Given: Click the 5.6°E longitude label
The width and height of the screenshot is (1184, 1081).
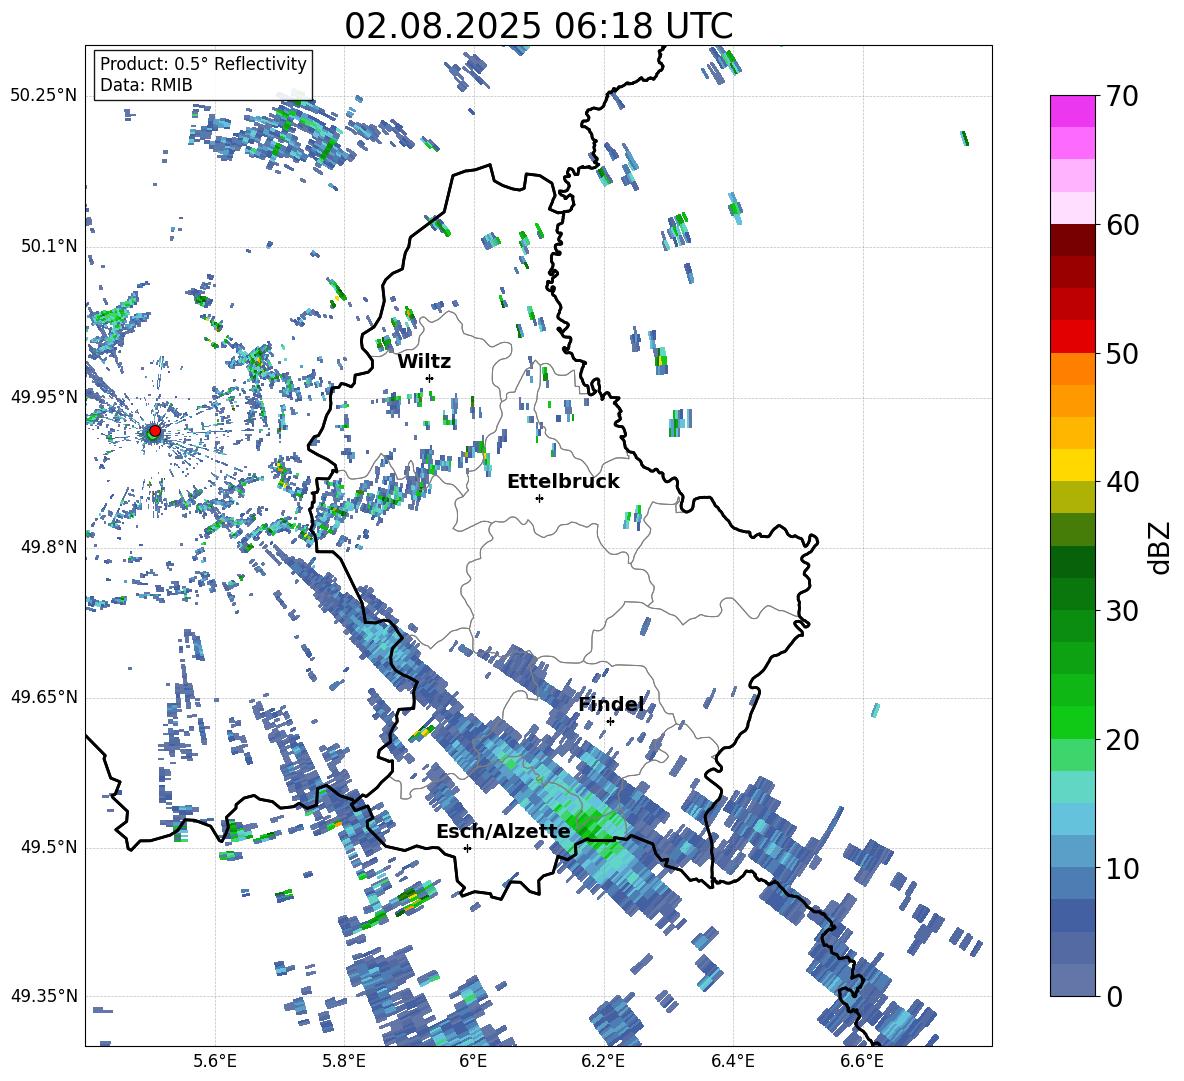Looking at the screenshot, I should point(215,1061).
